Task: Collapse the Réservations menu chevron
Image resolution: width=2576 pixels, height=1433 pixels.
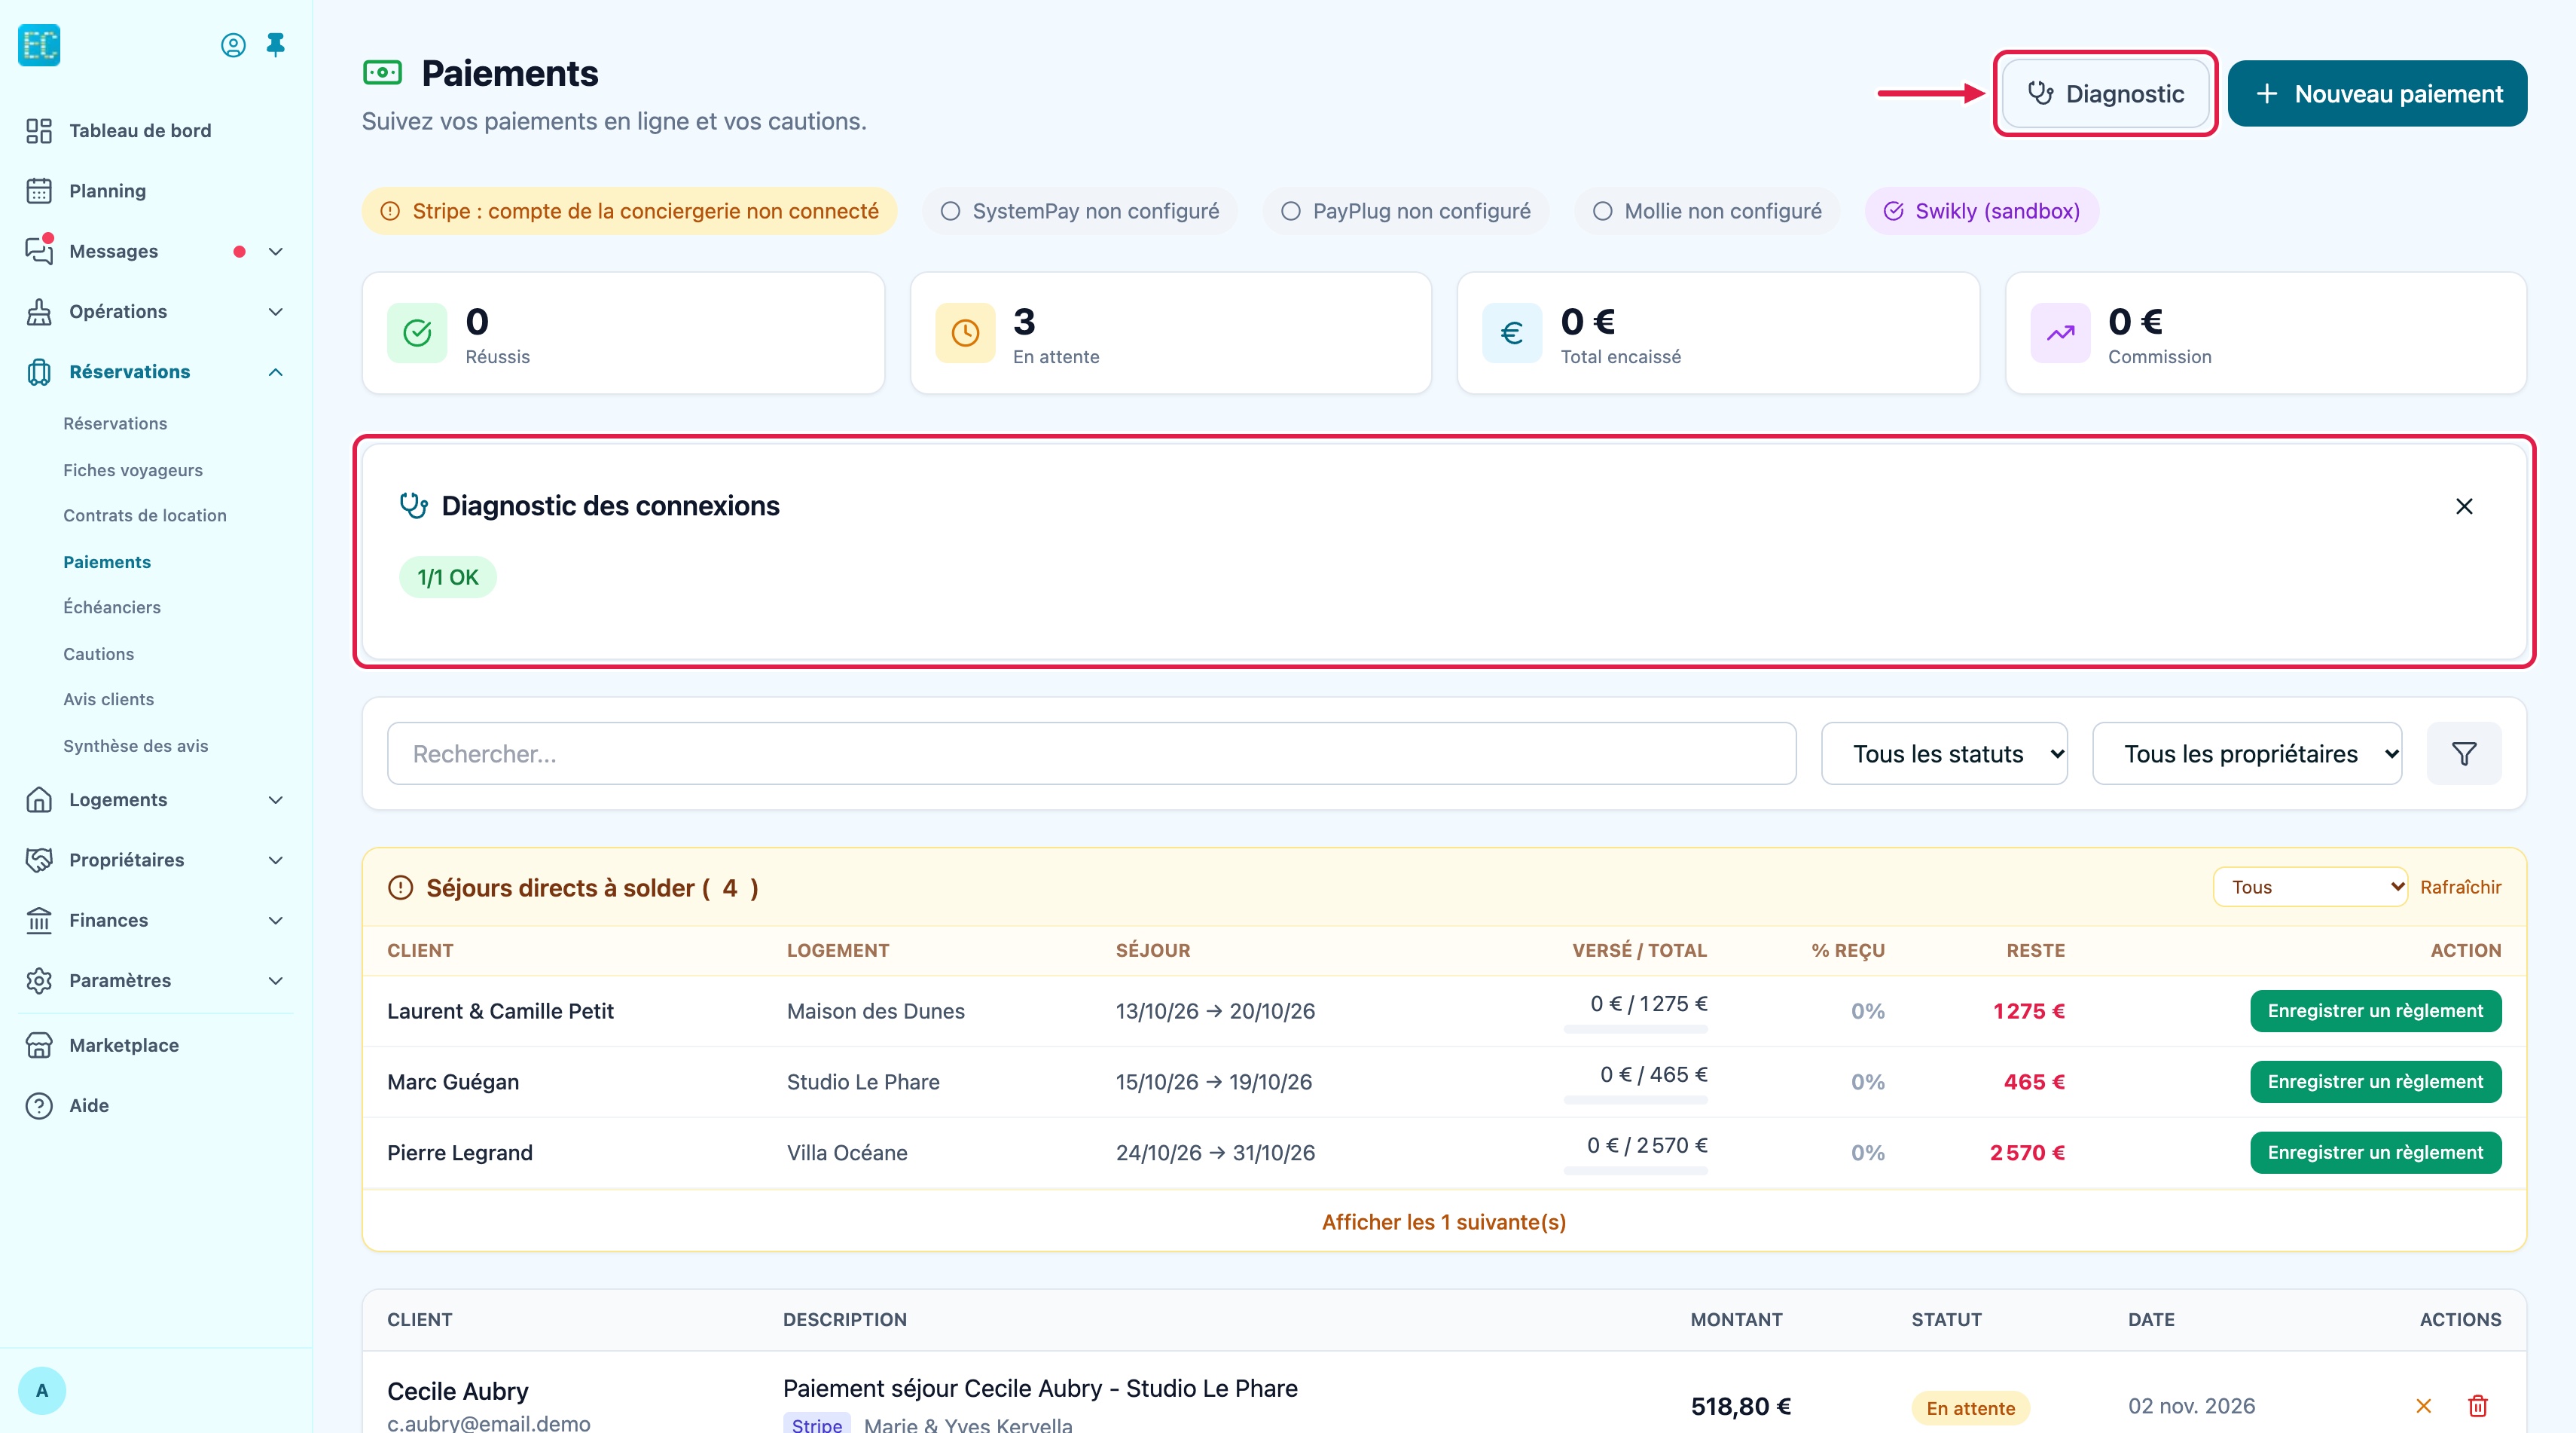Action: point(276,372)
